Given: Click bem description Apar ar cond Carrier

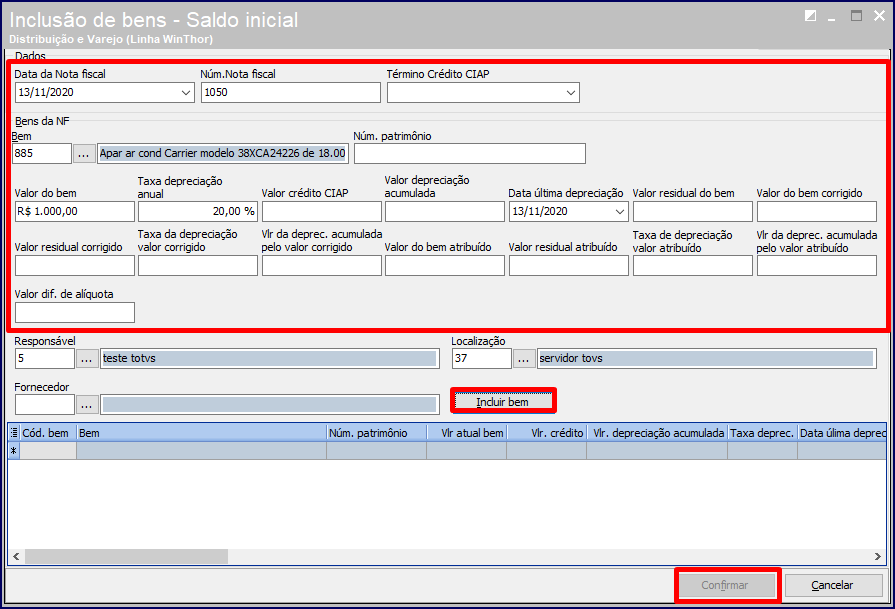Looking at the screenshot, I should pos(223,154).
